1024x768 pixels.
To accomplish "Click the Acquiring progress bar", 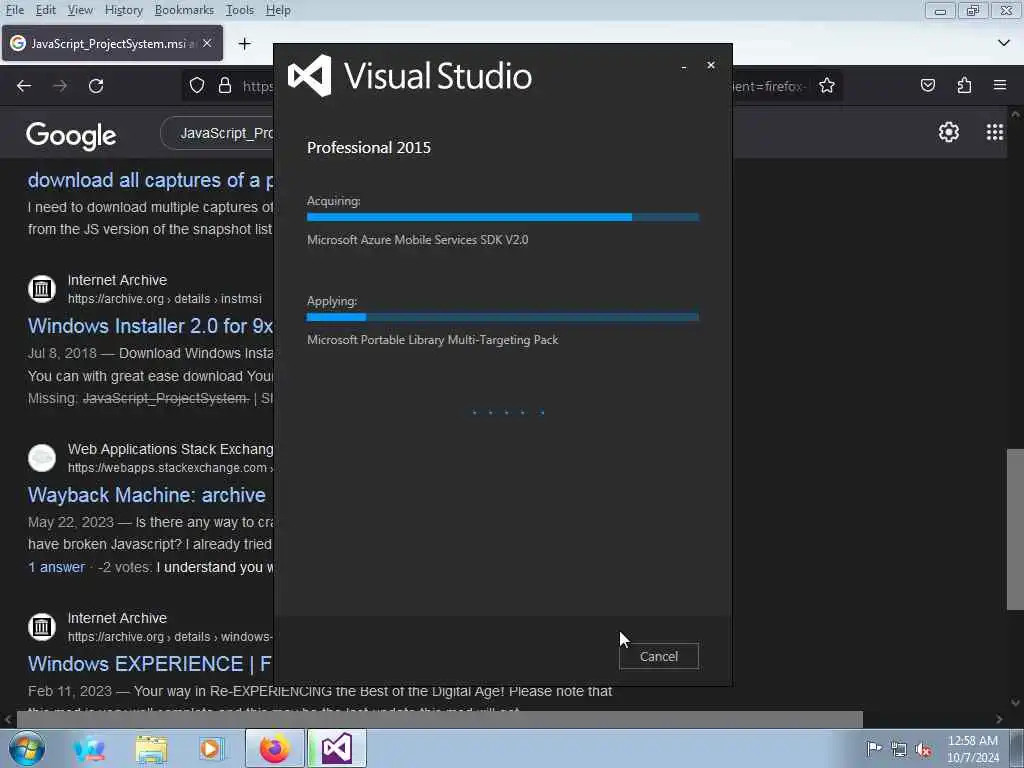I will 502,217.
